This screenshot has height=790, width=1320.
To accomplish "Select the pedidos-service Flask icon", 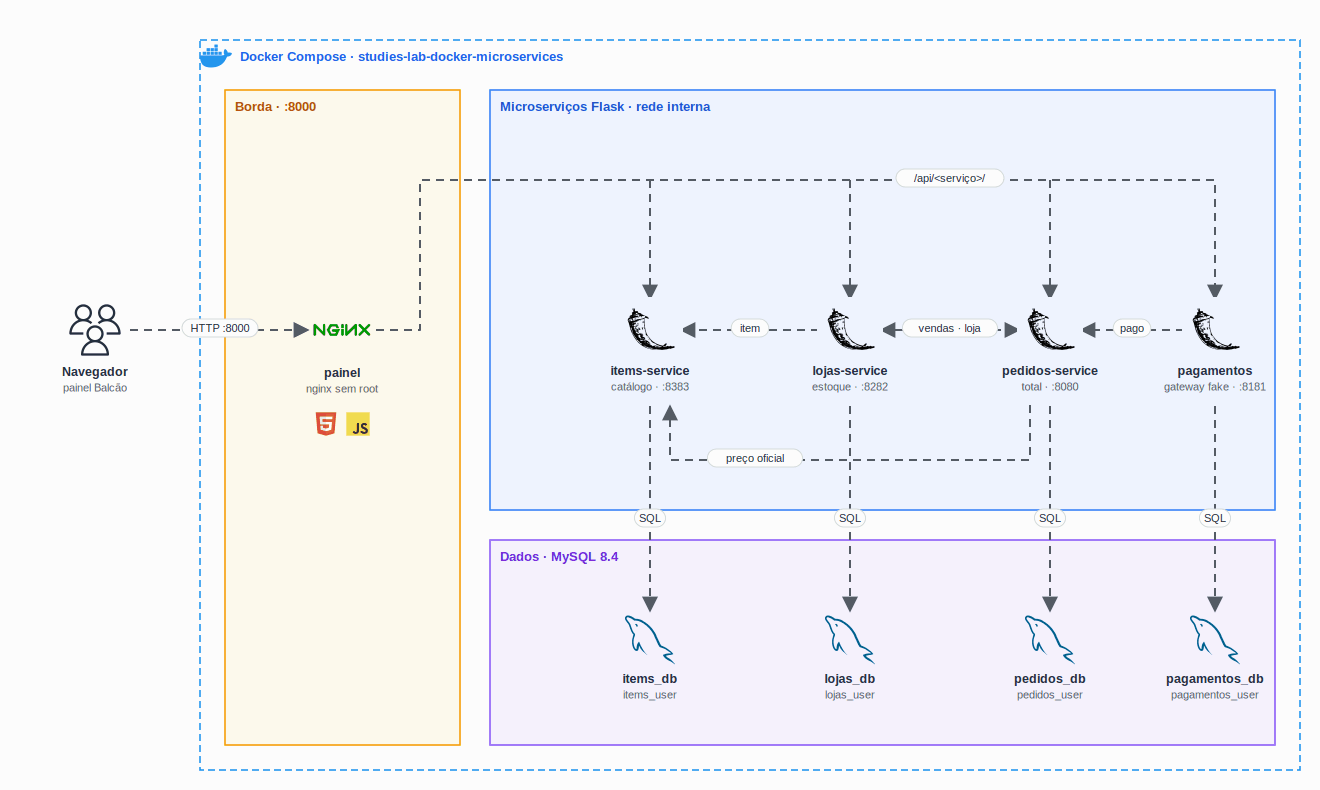I will [x=1050, y=330].
